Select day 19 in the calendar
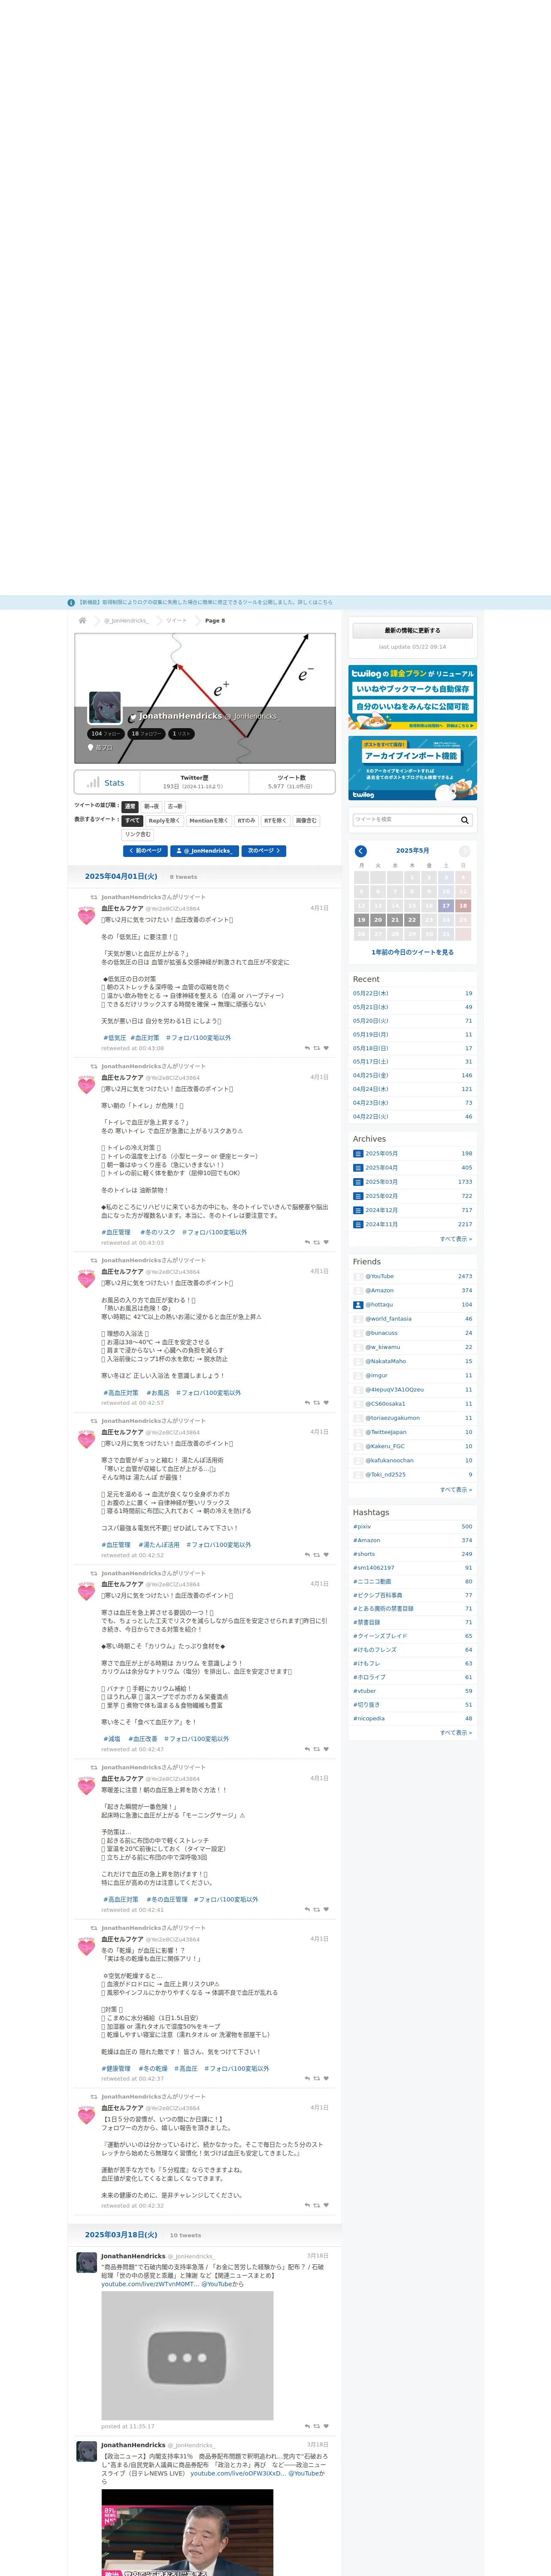The image size is (551, 2576). coord(361,919)
